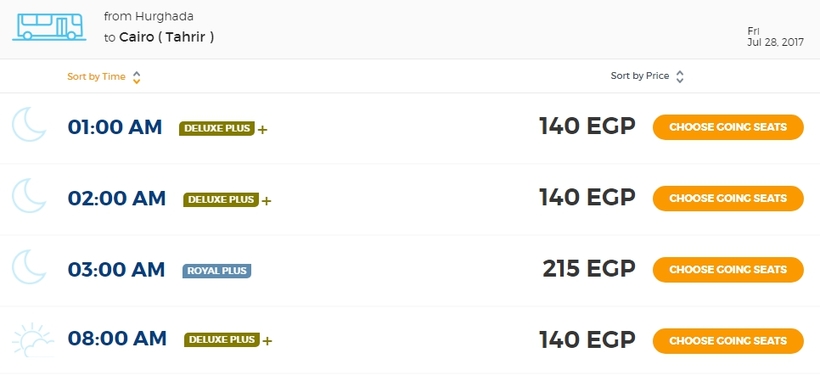Click the 215 EGP price

tap(589, 269)
